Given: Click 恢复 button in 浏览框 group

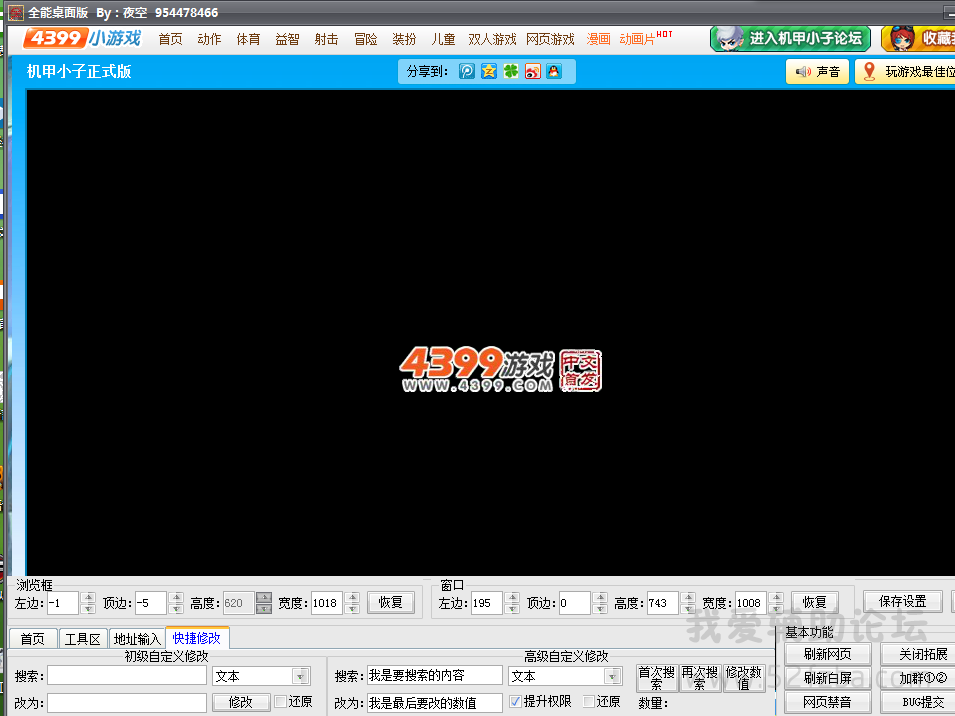Looking at the screenshot, I should [x=391, y=602].
